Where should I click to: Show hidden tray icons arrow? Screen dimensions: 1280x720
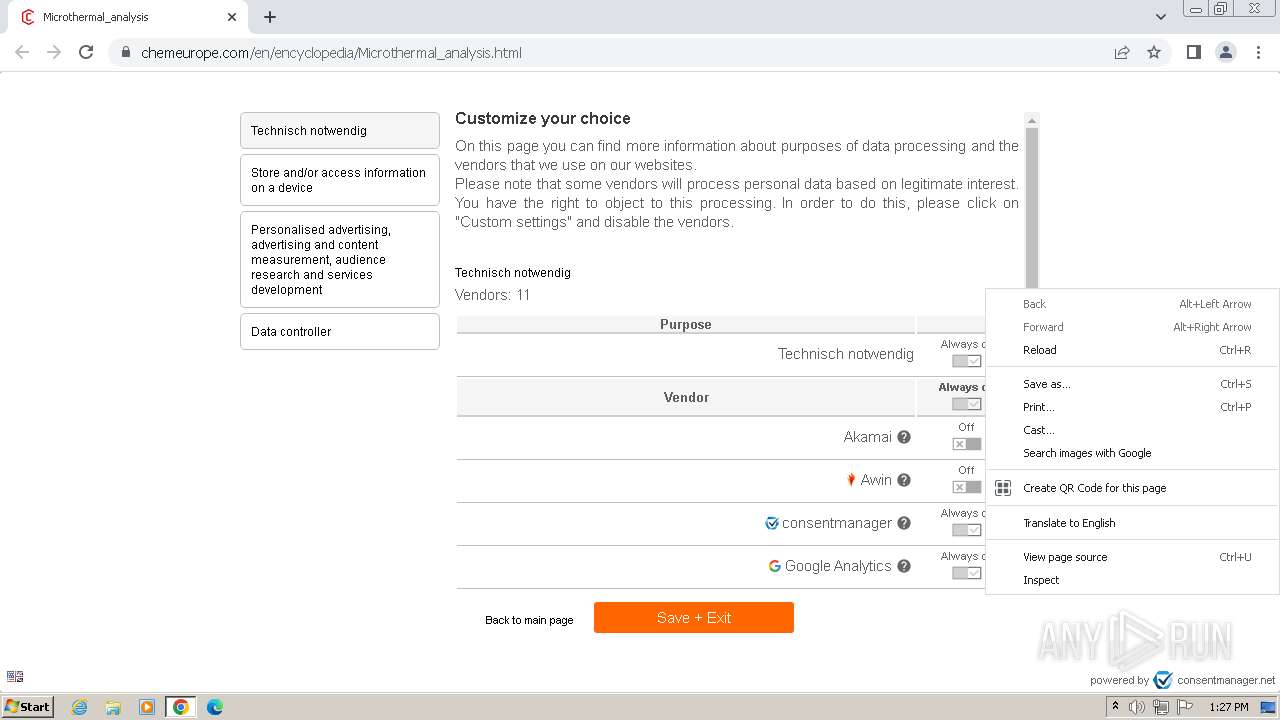[x=1115, y=707]
